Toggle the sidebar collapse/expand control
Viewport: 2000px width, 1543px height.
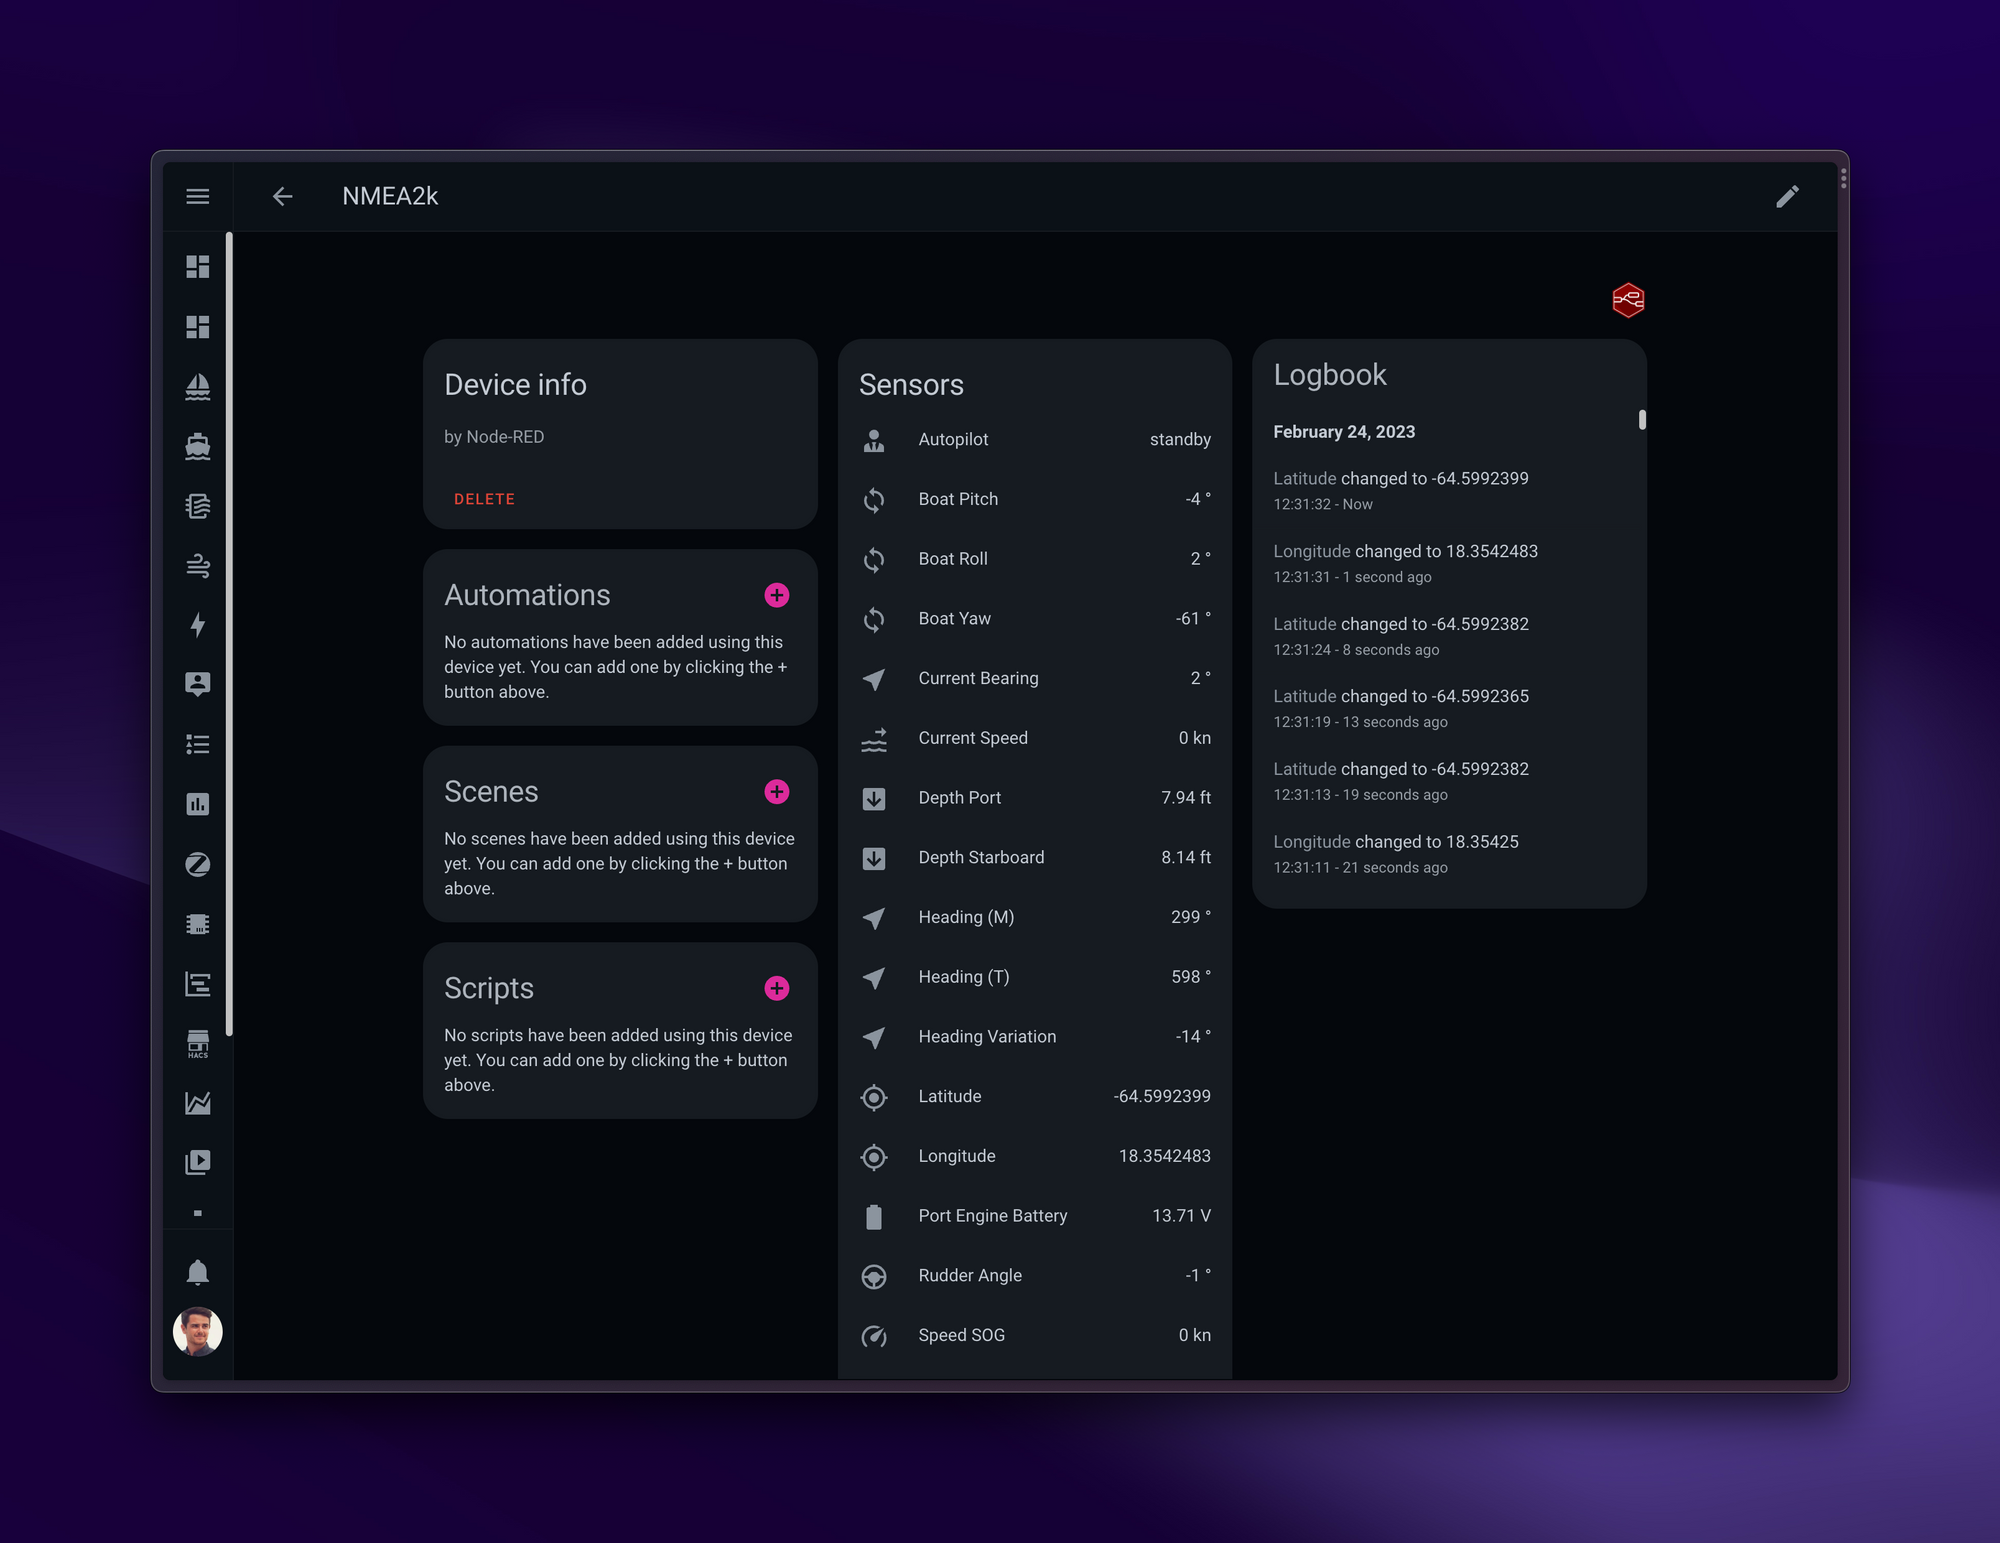[198, 196]
